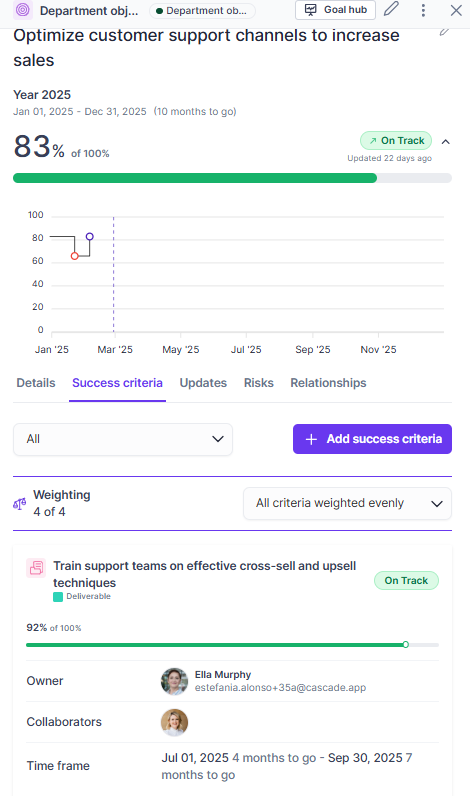Screen dimensions: 470x796
Task: Click the Goal hub button
Action: pyautogui.click(x=335, y=10)
